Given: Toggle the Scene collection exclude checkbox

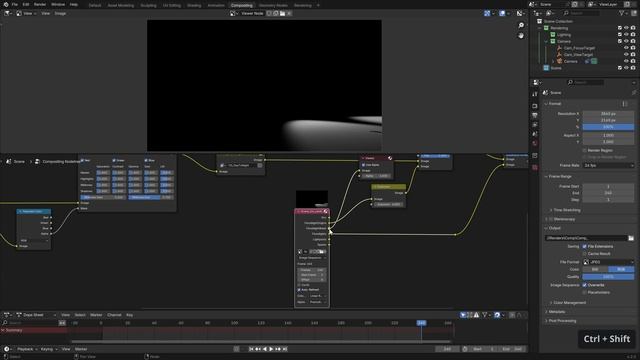Looking at the screenshot, I should (620, 68).
